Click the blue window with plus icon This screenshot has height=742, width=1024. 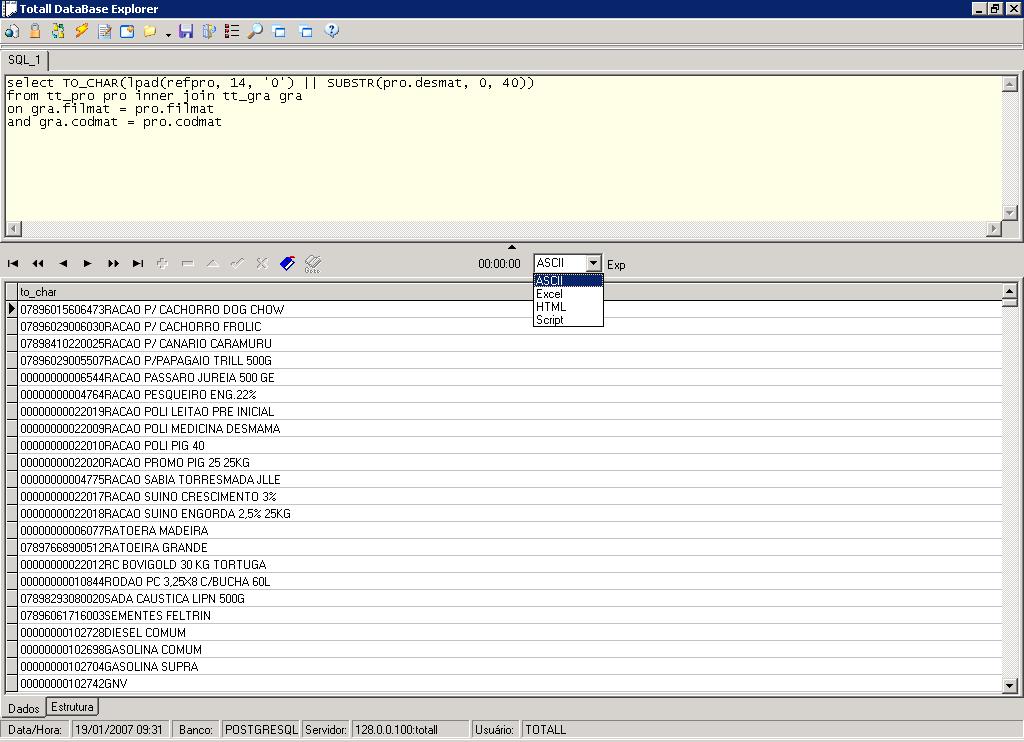point(127,31)
